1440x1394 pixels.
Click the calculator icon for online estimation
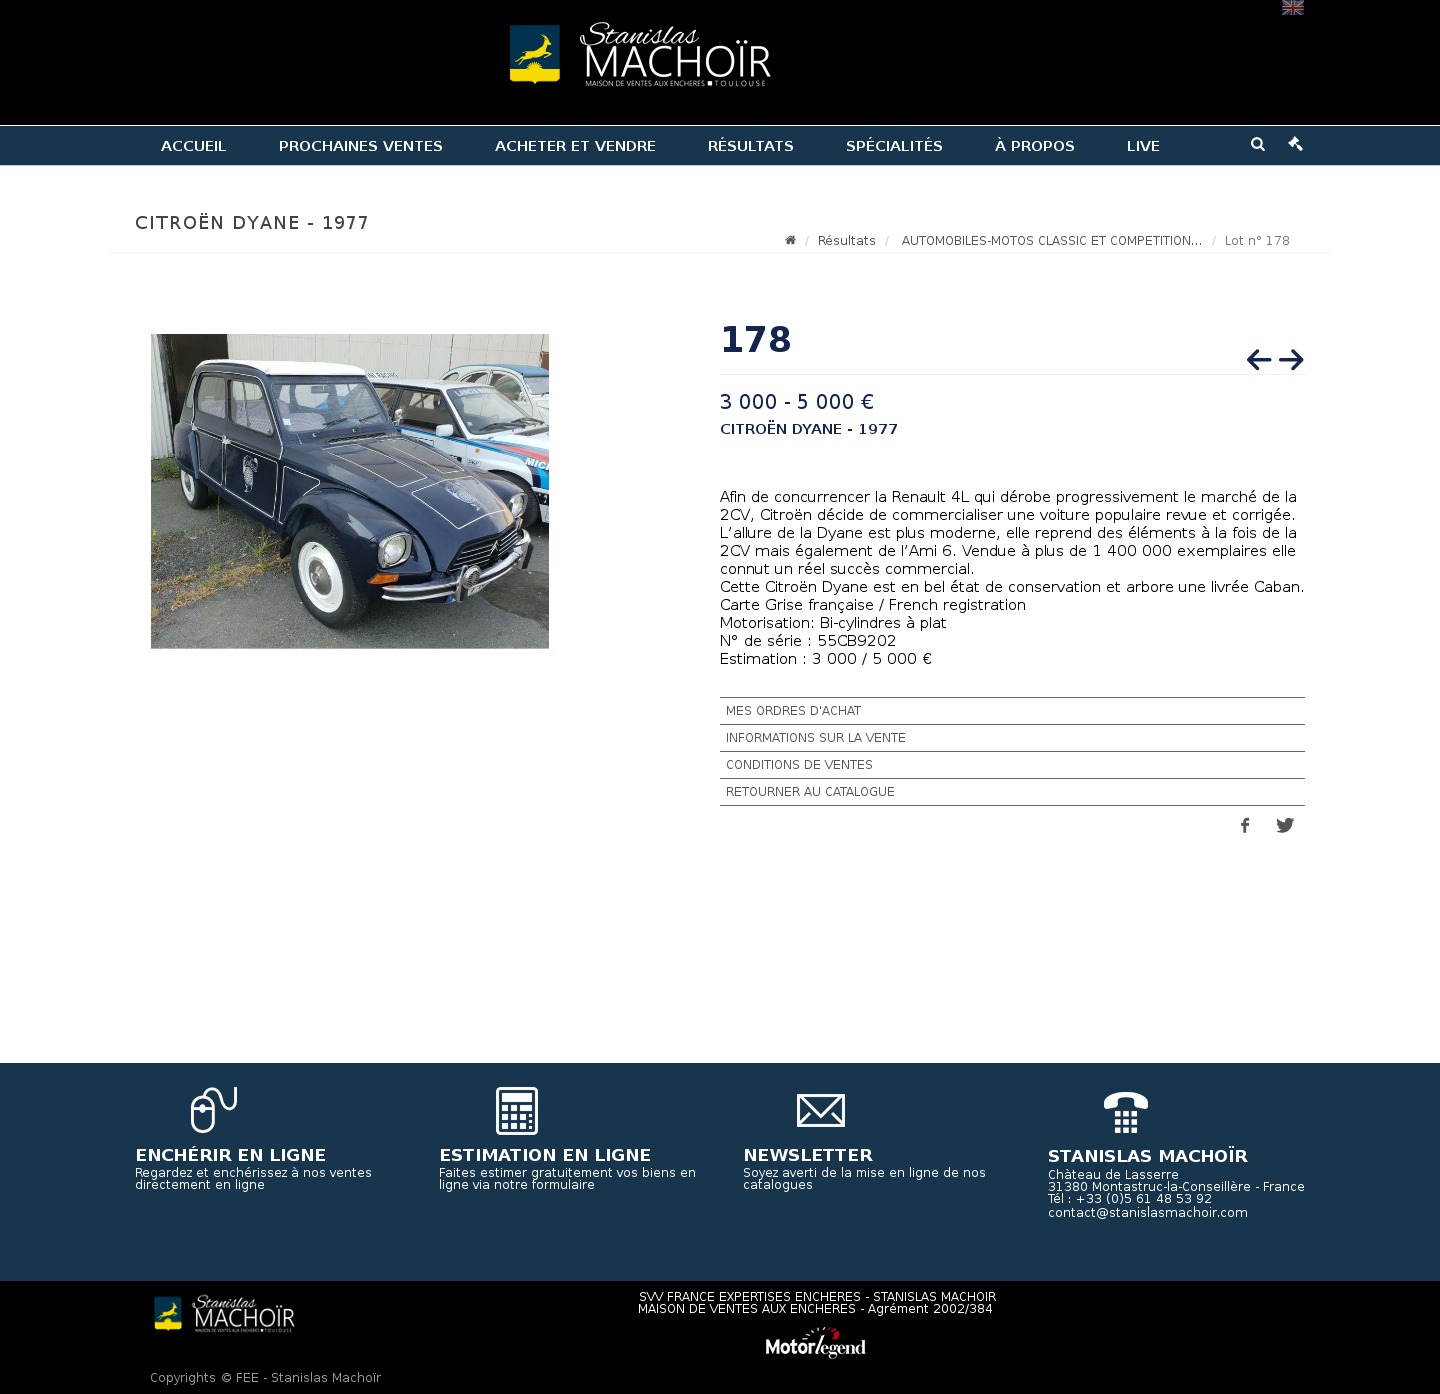pyautogui.click(x=517, y=1111)
